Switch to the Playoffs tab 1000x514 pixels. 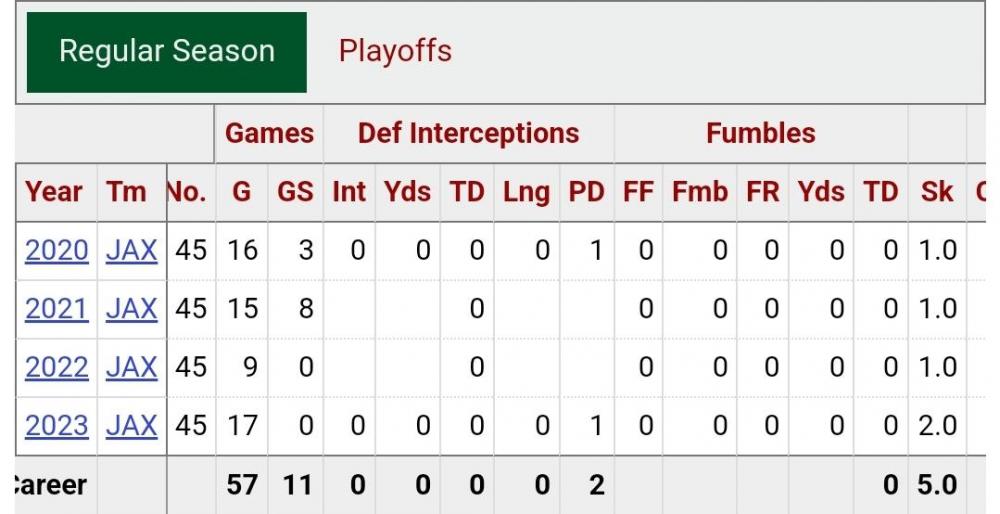pos(395,51)
